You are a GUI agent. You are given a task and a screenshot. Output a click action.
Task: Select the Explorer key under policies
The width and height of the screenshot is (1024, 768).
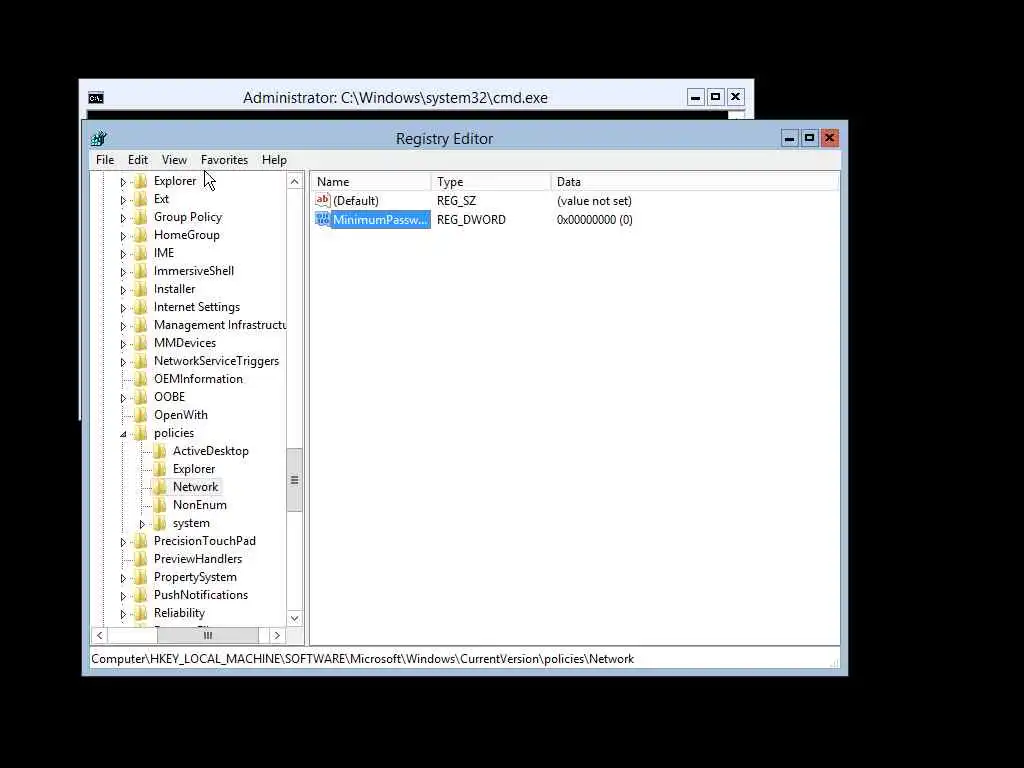[x=193, y=469]
